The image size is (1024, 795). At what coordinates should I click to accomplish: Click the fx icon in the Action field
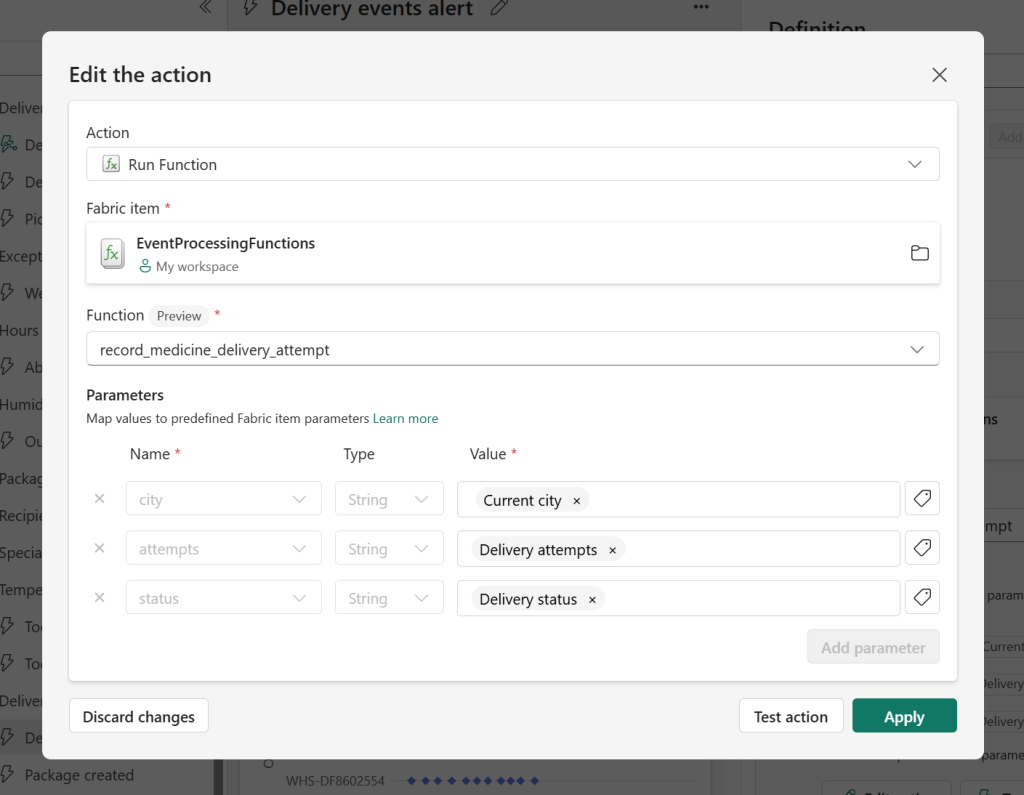pos(110,164)
